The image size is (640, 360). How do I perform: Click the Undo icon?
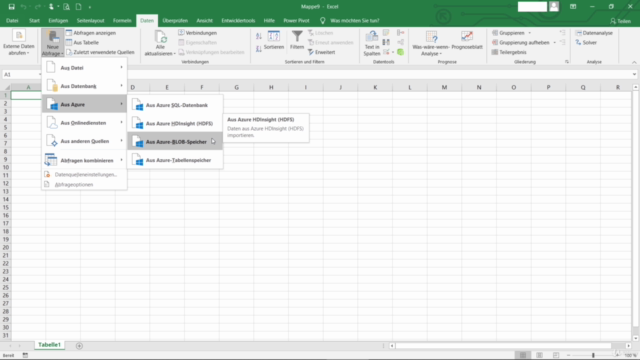coord(24,7)
